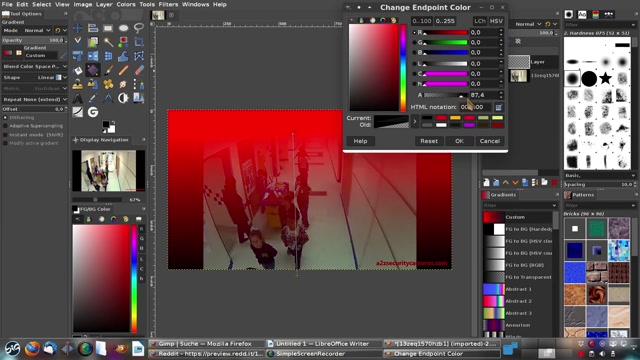This screenshot has width=640, height=360.
Task: Open the Repeat None (extend) dropdown
Action: coord(35,99)
